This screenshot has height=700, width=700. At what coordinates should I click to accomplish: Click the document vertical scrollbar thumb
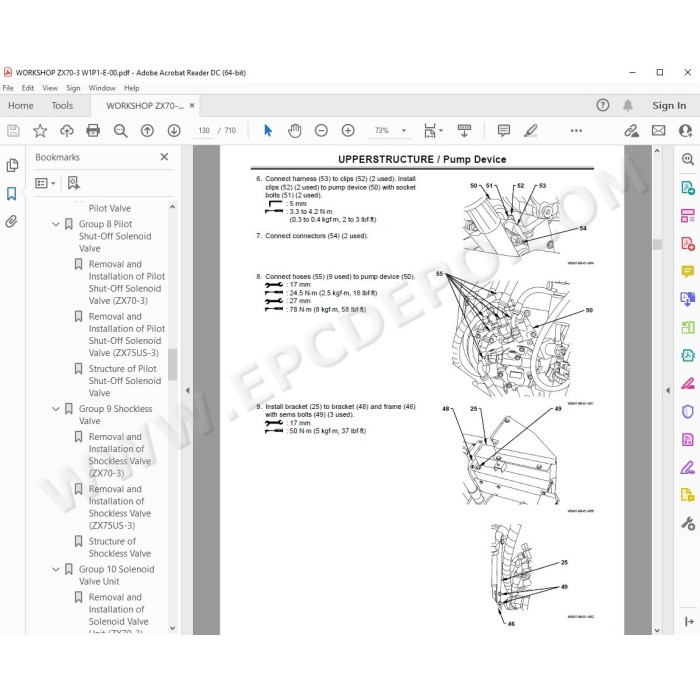point(657,244)
